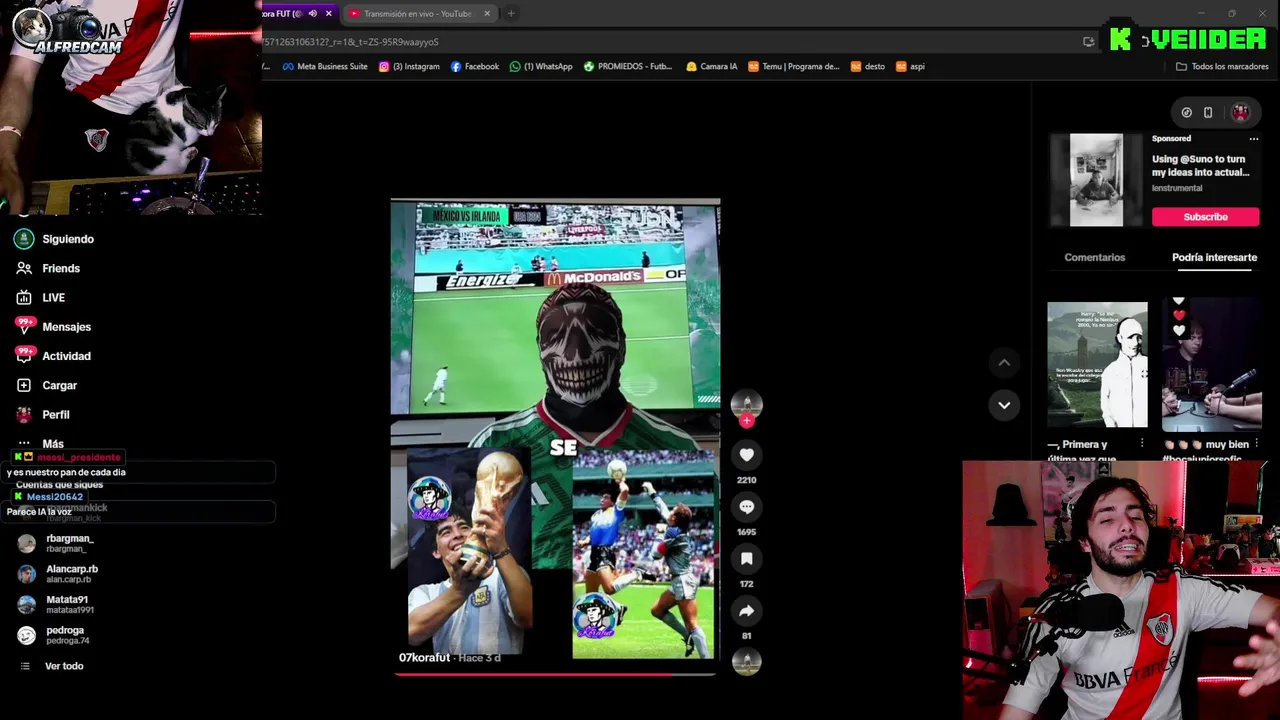Open the Camara IA bookmark
The image size is (1280, 720).
(x=711, y=67)
